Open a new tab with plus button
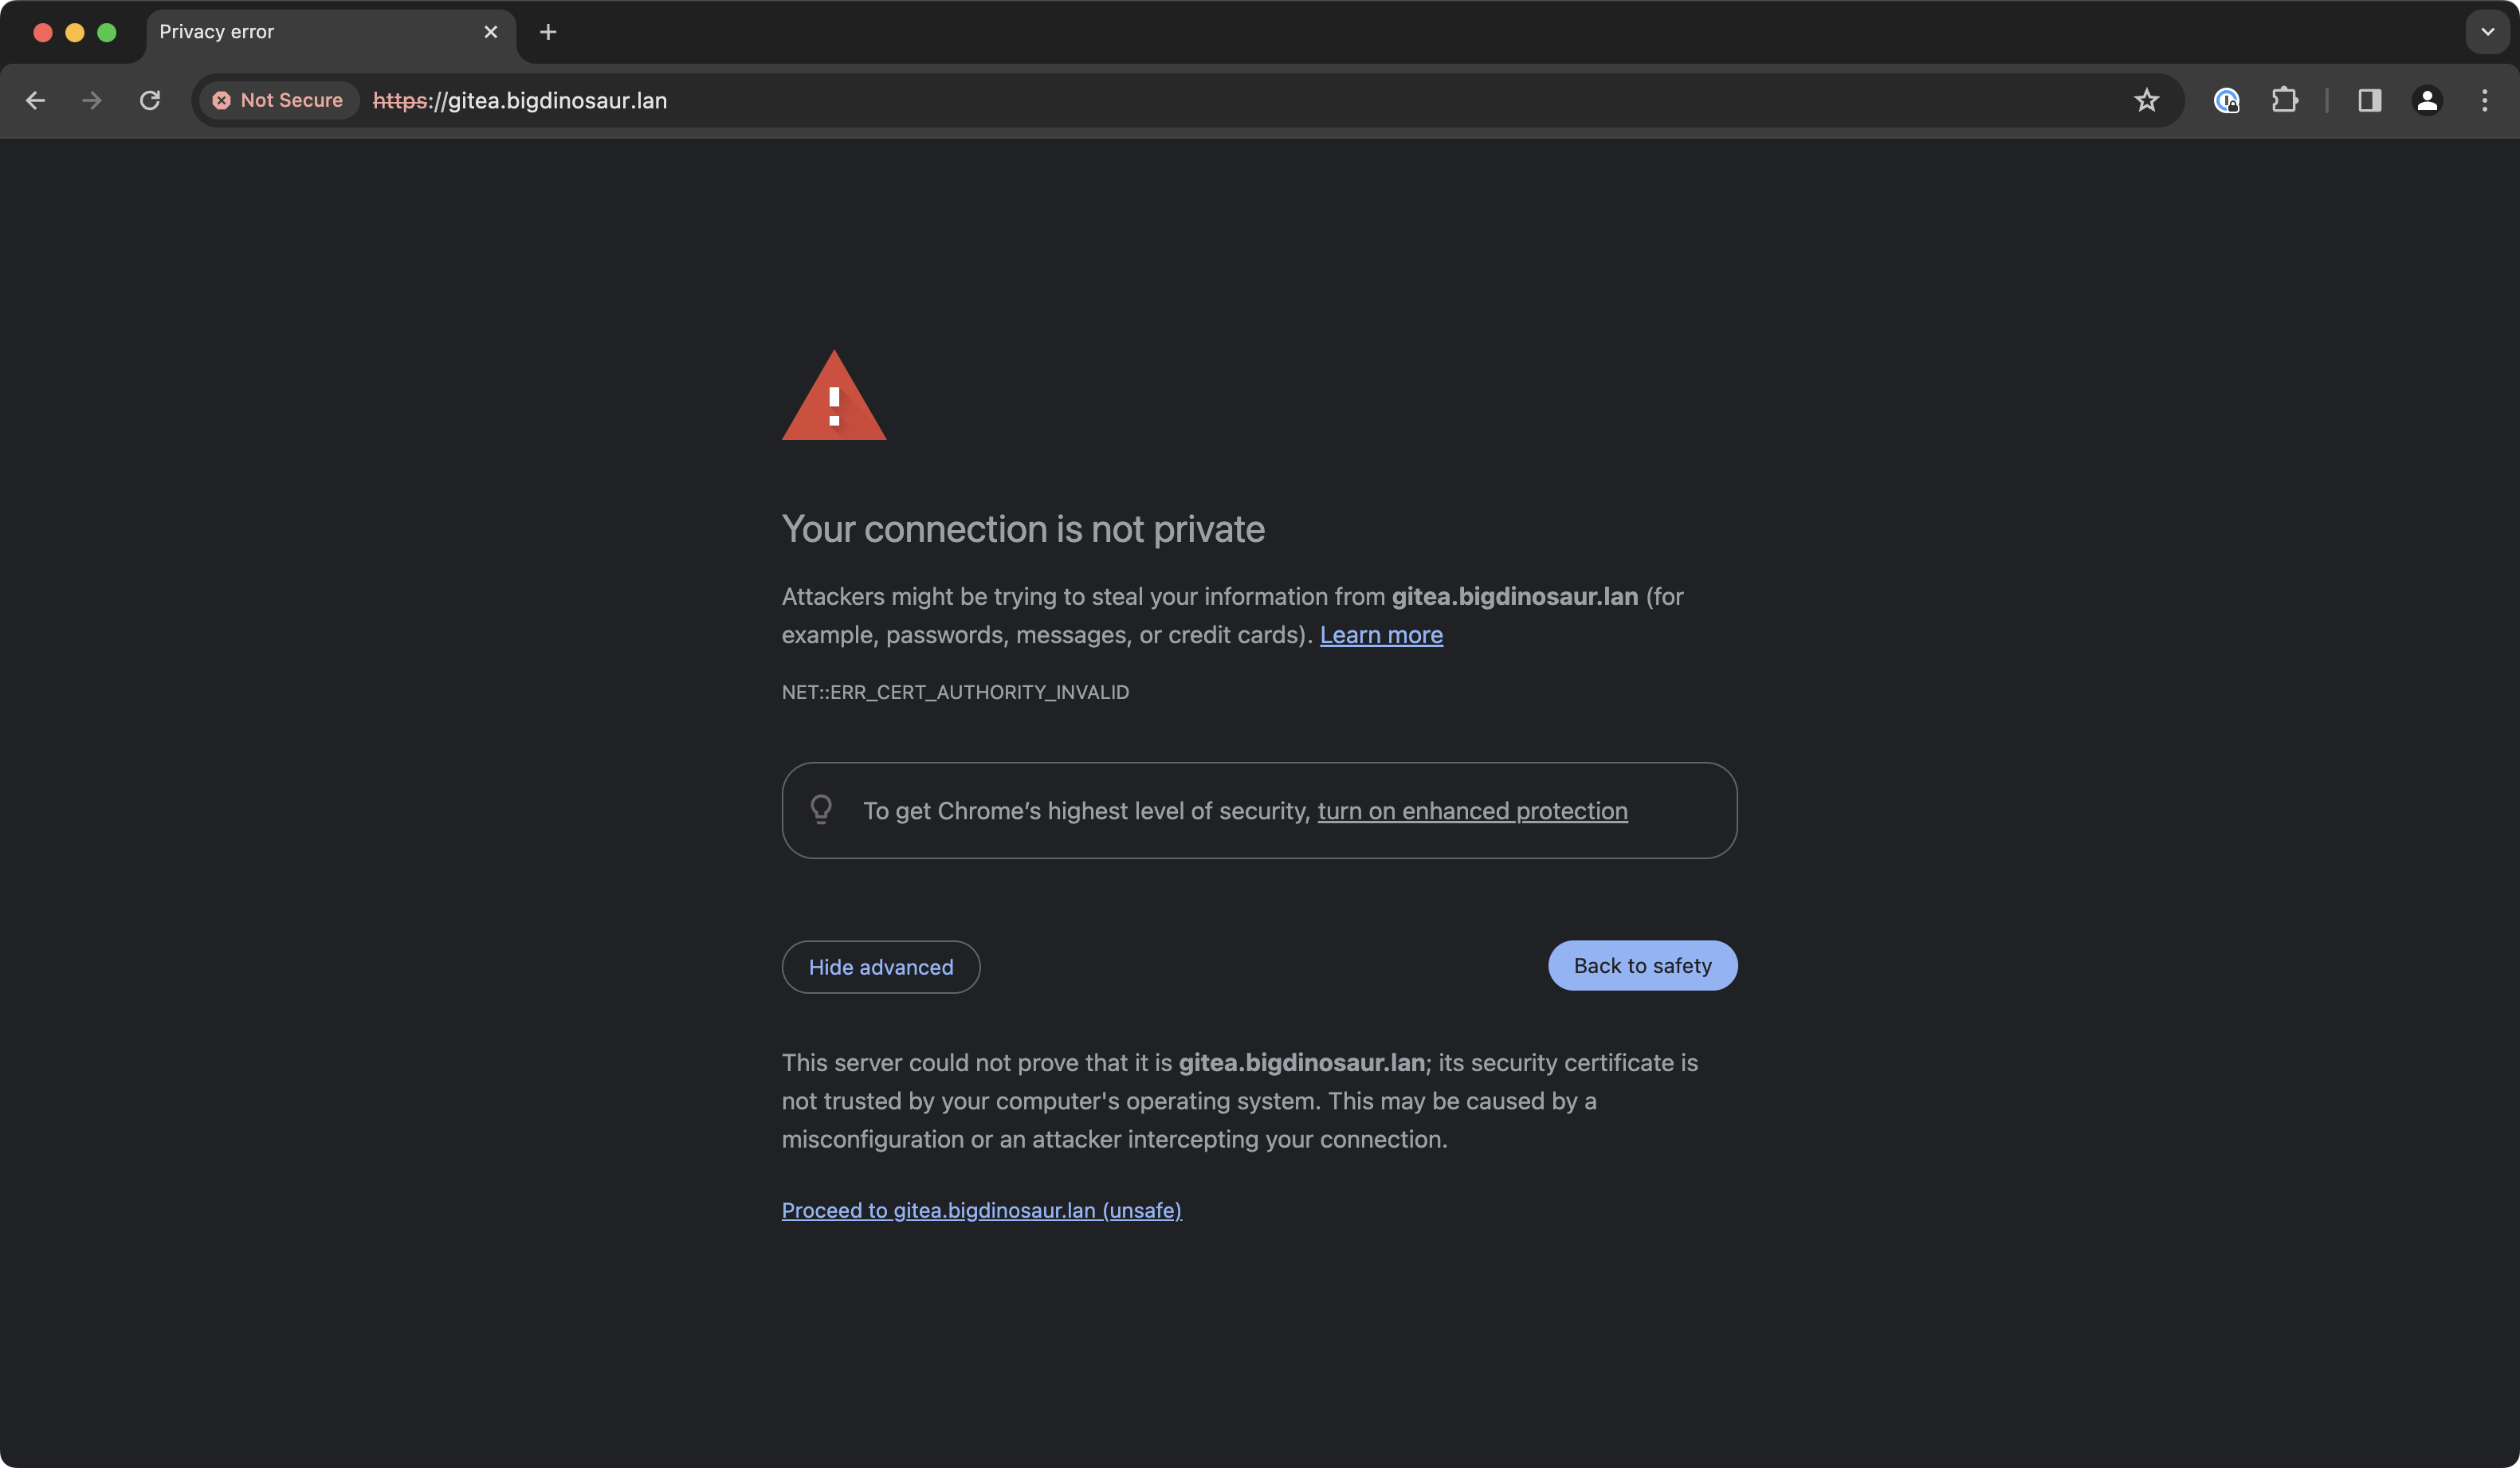 click(548, 32)
